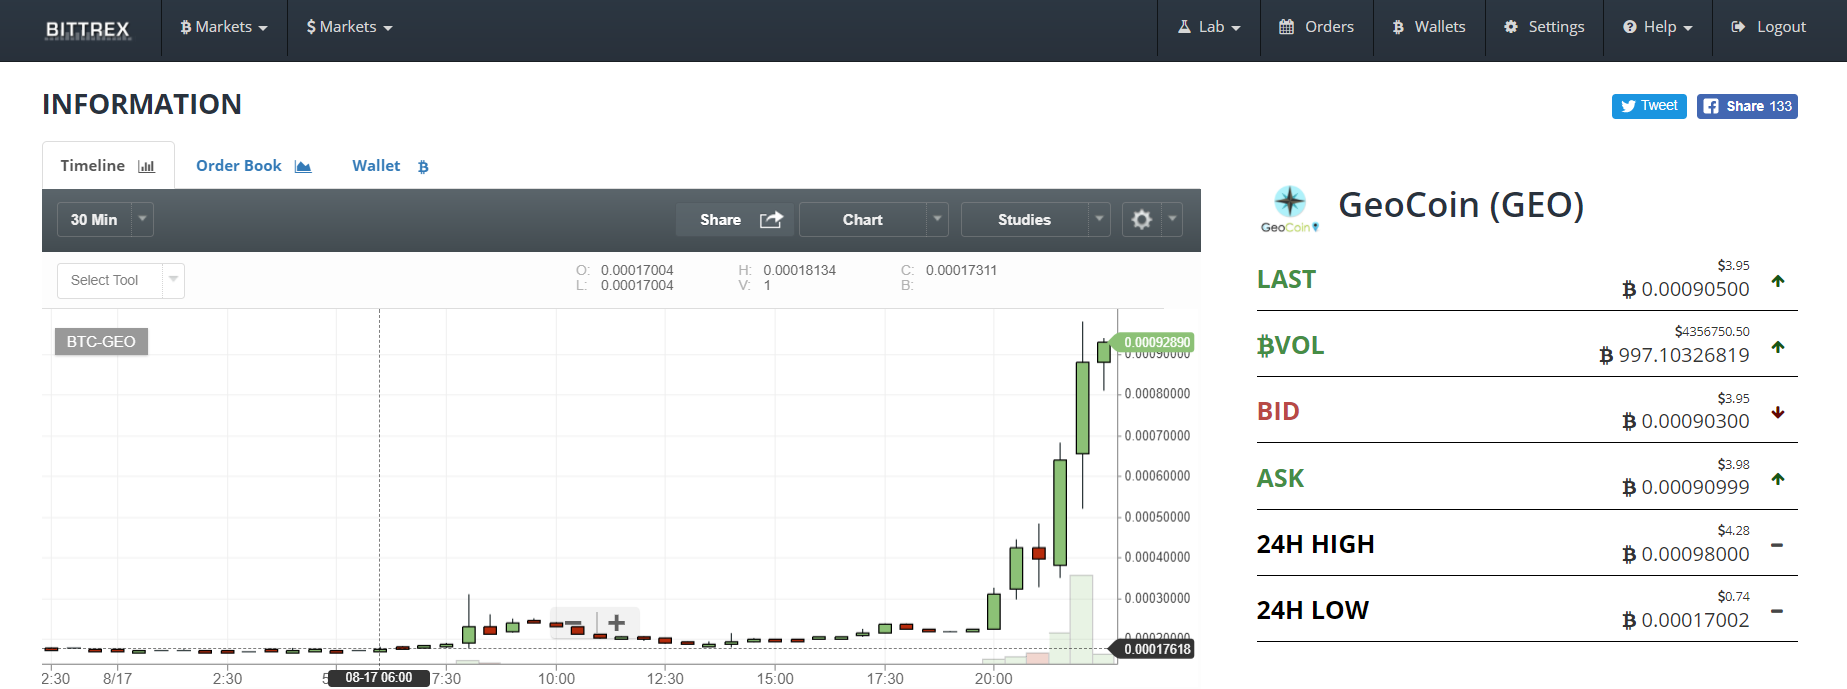
Task: Click the 0.00092890 current price marker
Action: click(1154, 342)
